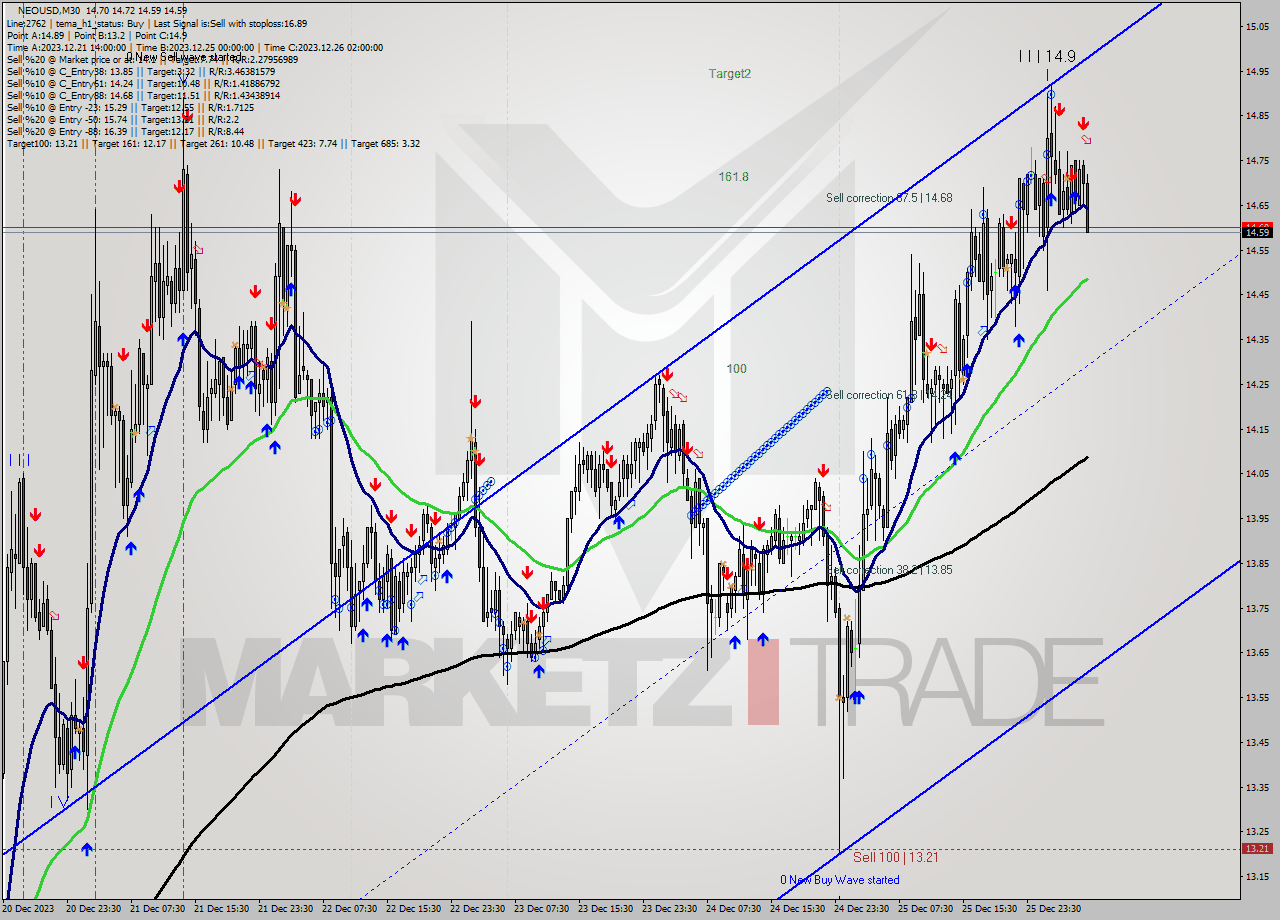This screenshot has height=920, width=1280.
Task: Click the '24 Dec 15:30' time axis label
Action: [798, 909]
